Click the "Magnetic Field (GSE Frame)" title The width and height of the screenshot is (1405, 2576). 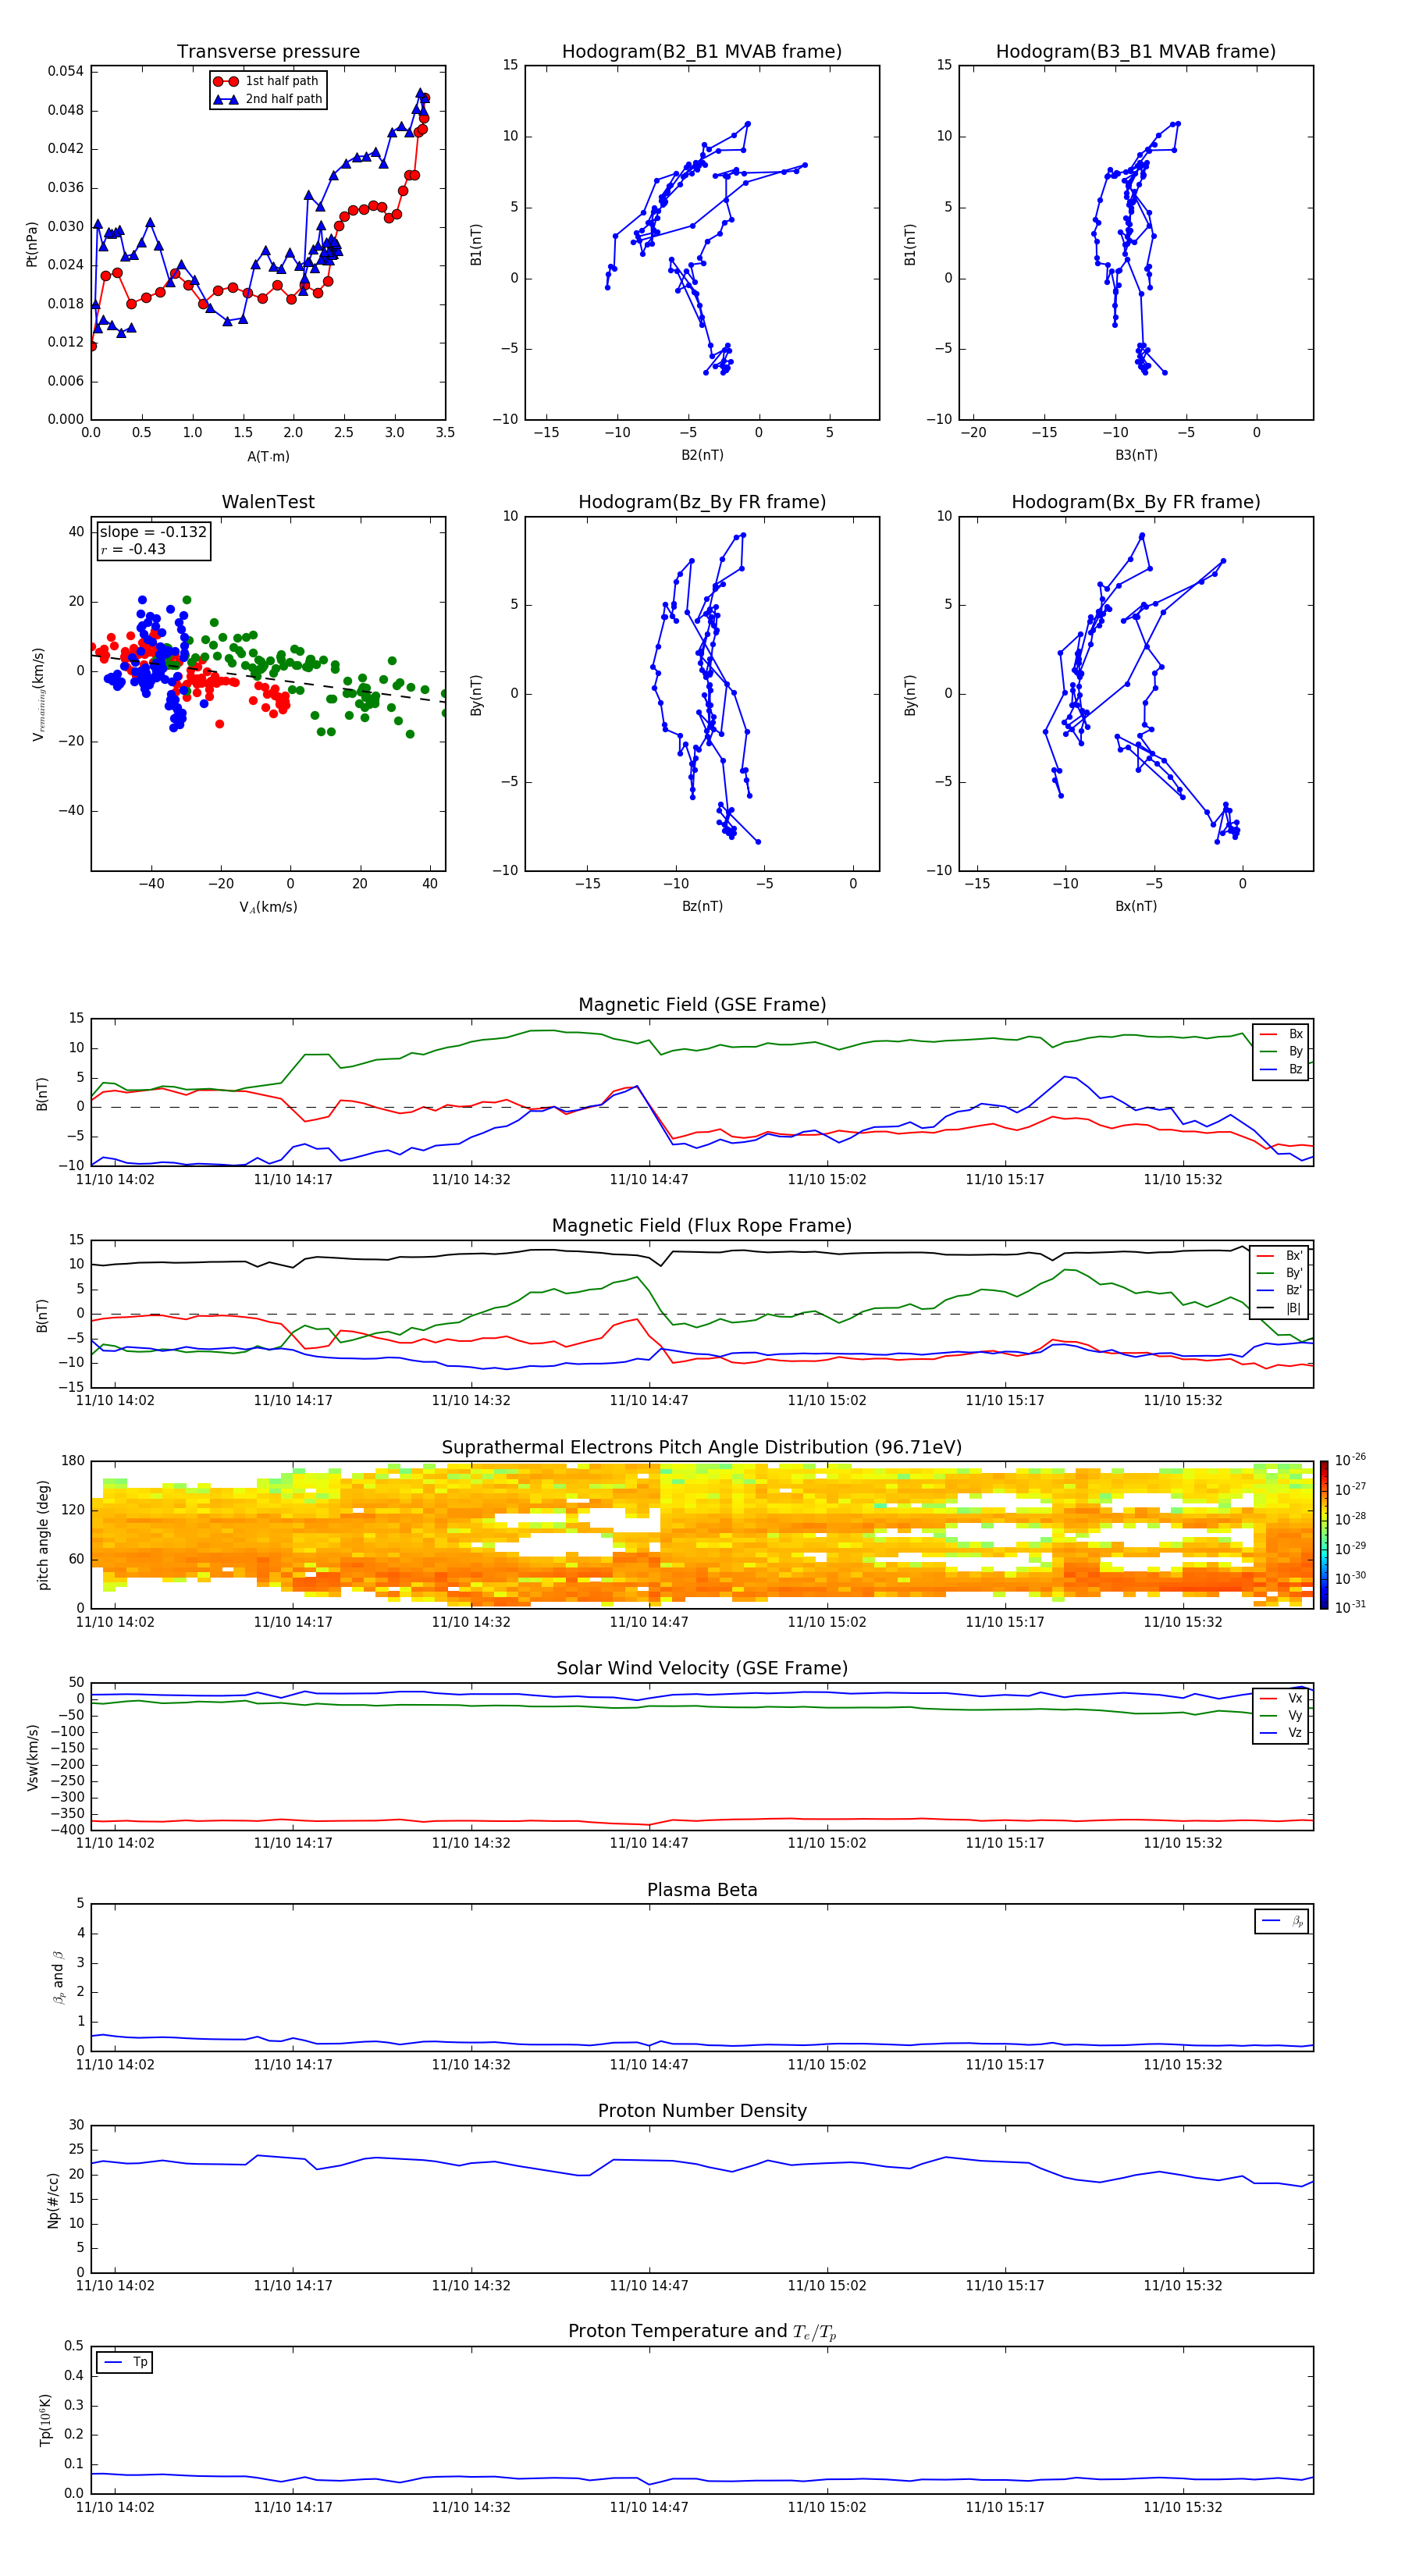pyautogui.click(x=702, y=1005)
